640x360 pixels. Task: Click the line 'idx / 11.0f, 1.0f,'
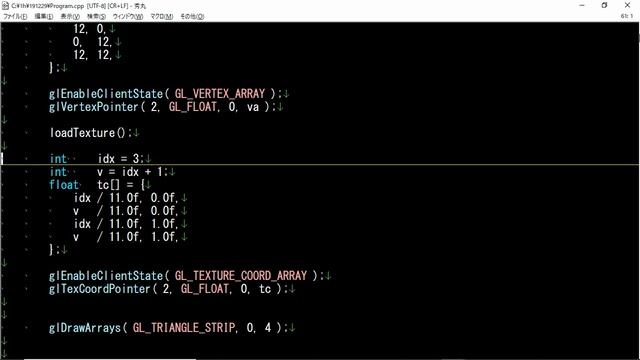click(x=126, y=224)
